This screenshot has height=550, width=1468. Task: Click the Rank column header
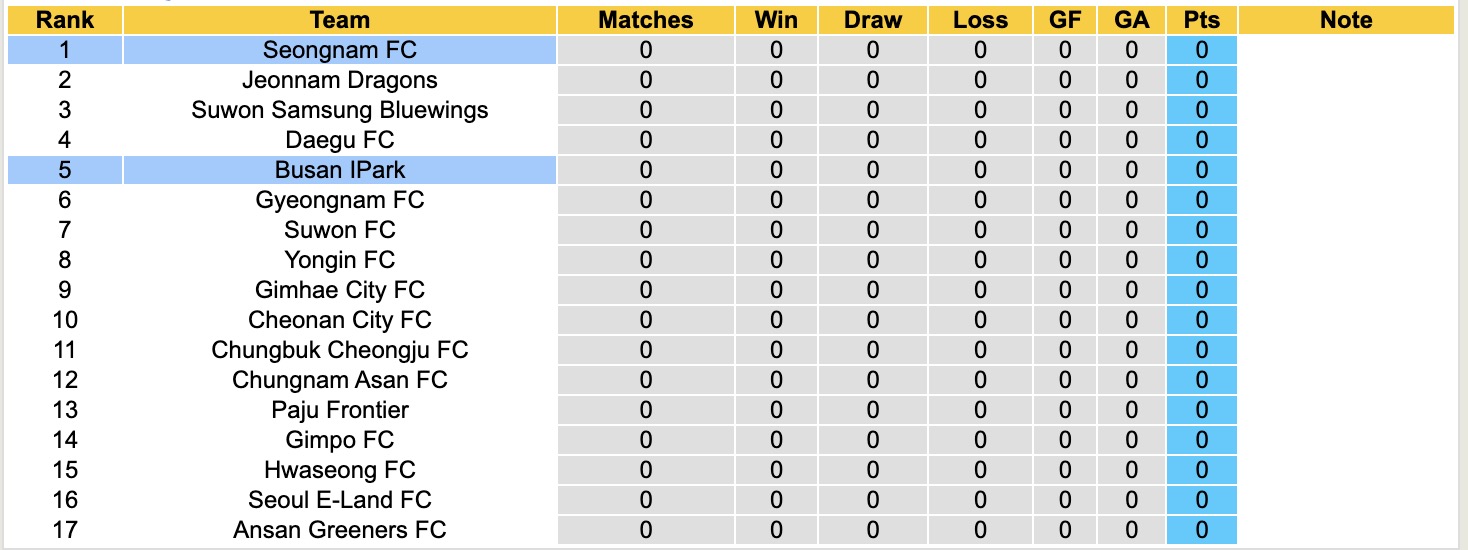(x=65, y=20)
